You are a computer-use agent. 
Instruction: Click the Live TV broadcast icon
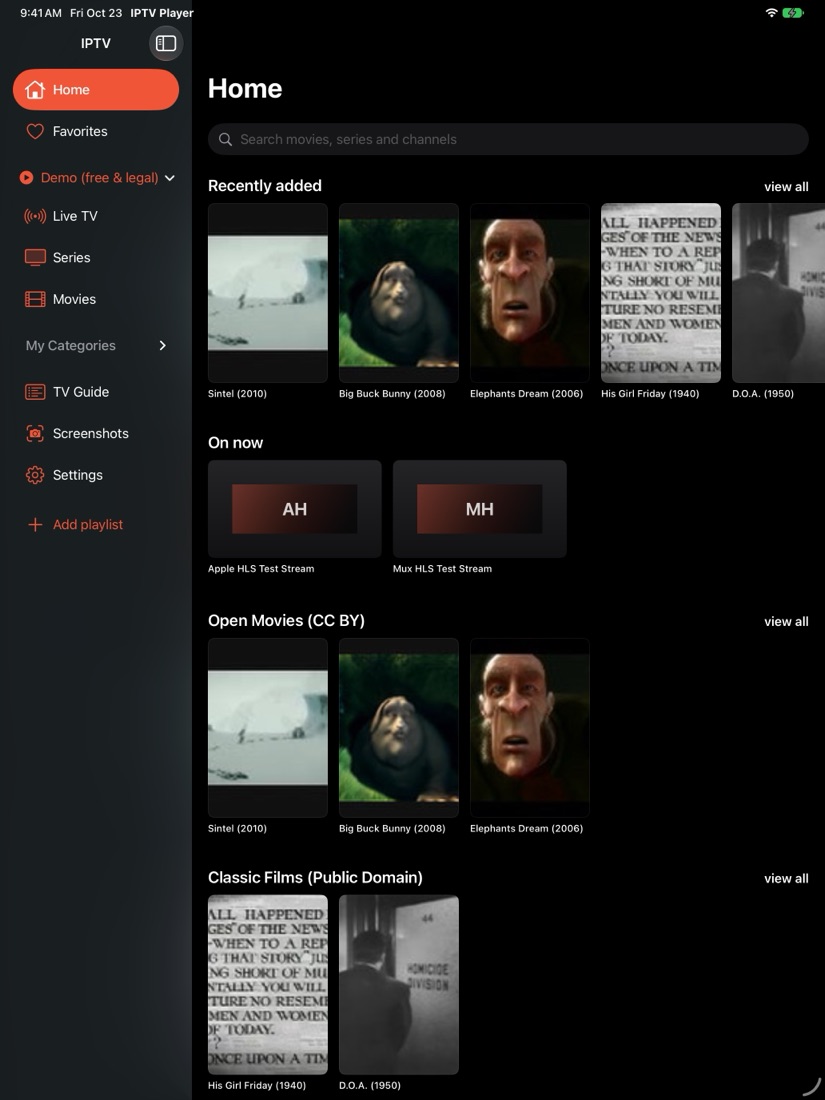(x=34, y=216)
